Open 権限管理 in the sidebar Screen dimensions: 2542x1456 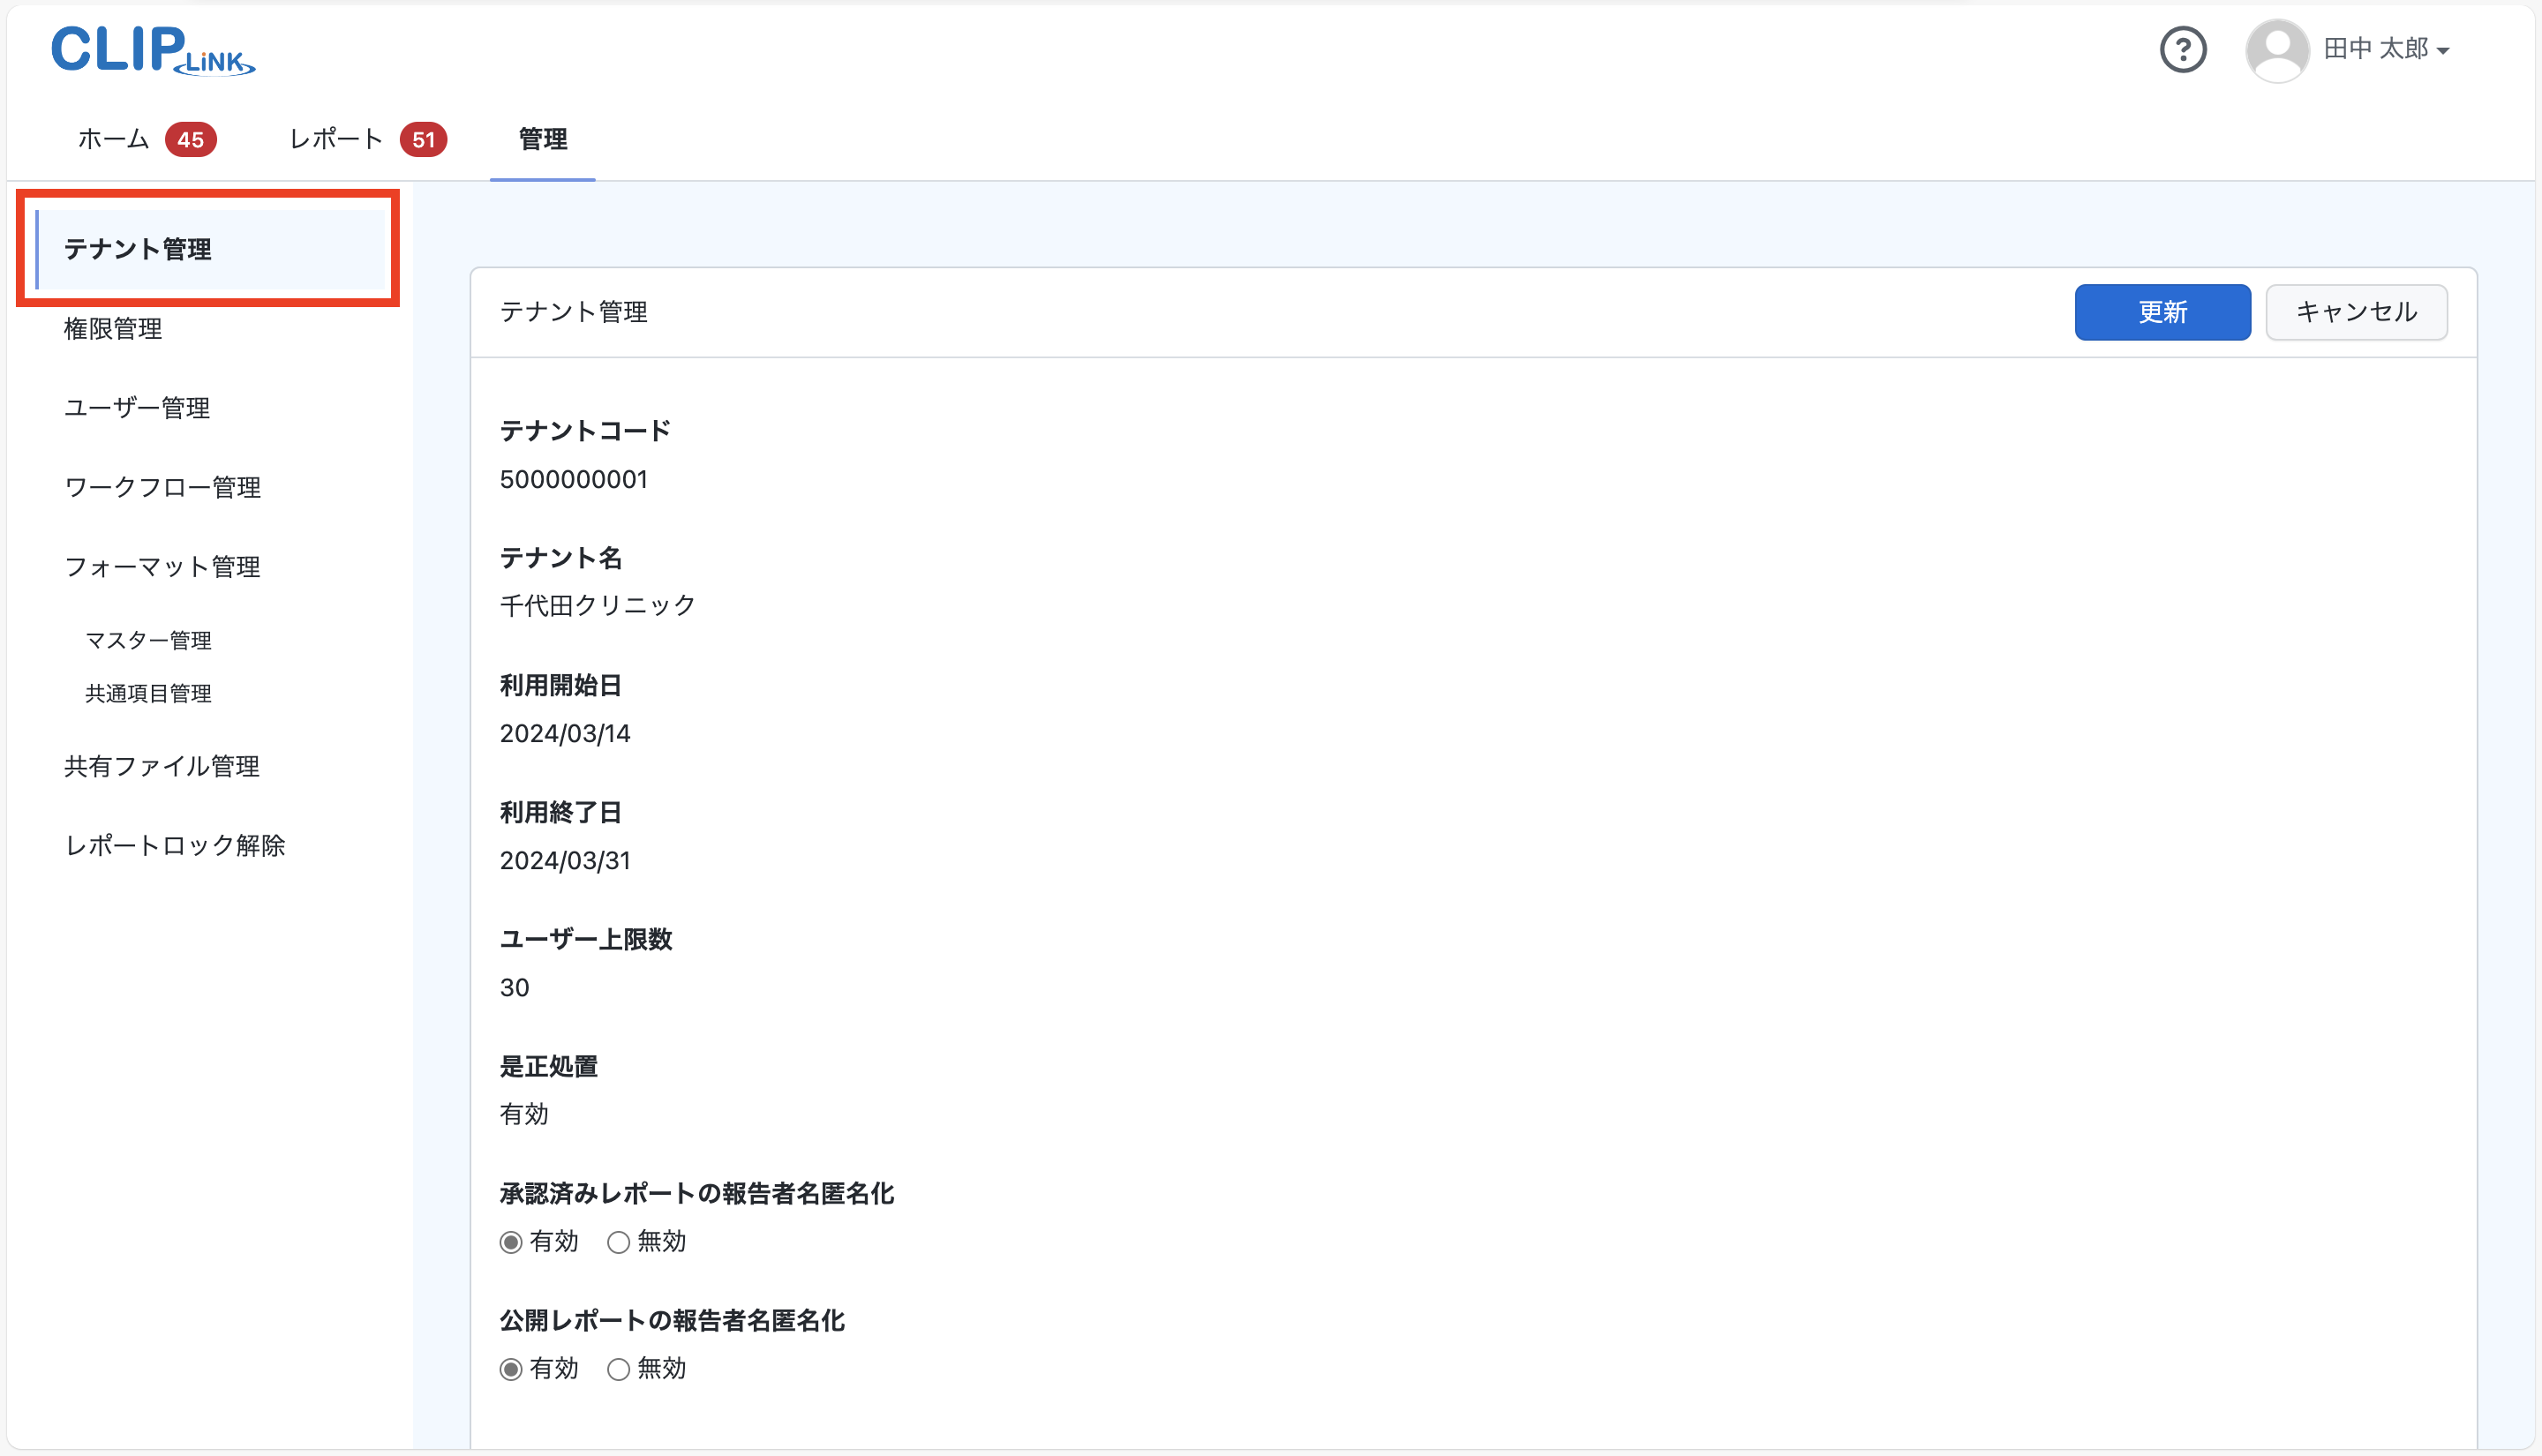pyautogui.click(x=113, y=329)
